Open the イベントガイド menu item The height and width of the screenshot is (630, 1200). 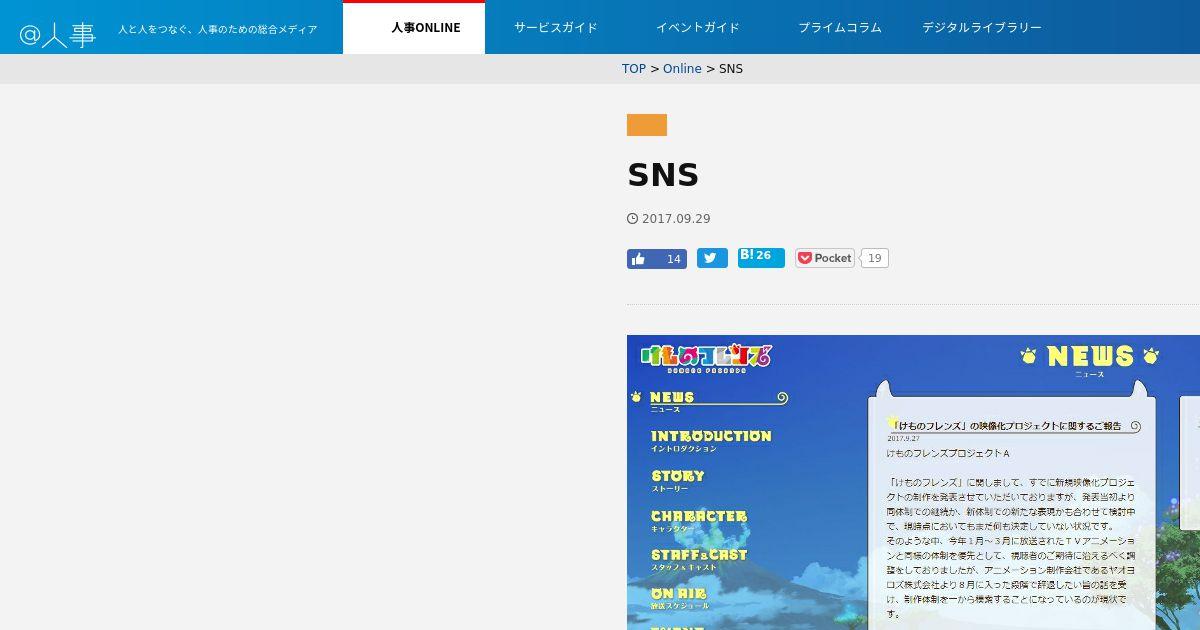698,28
